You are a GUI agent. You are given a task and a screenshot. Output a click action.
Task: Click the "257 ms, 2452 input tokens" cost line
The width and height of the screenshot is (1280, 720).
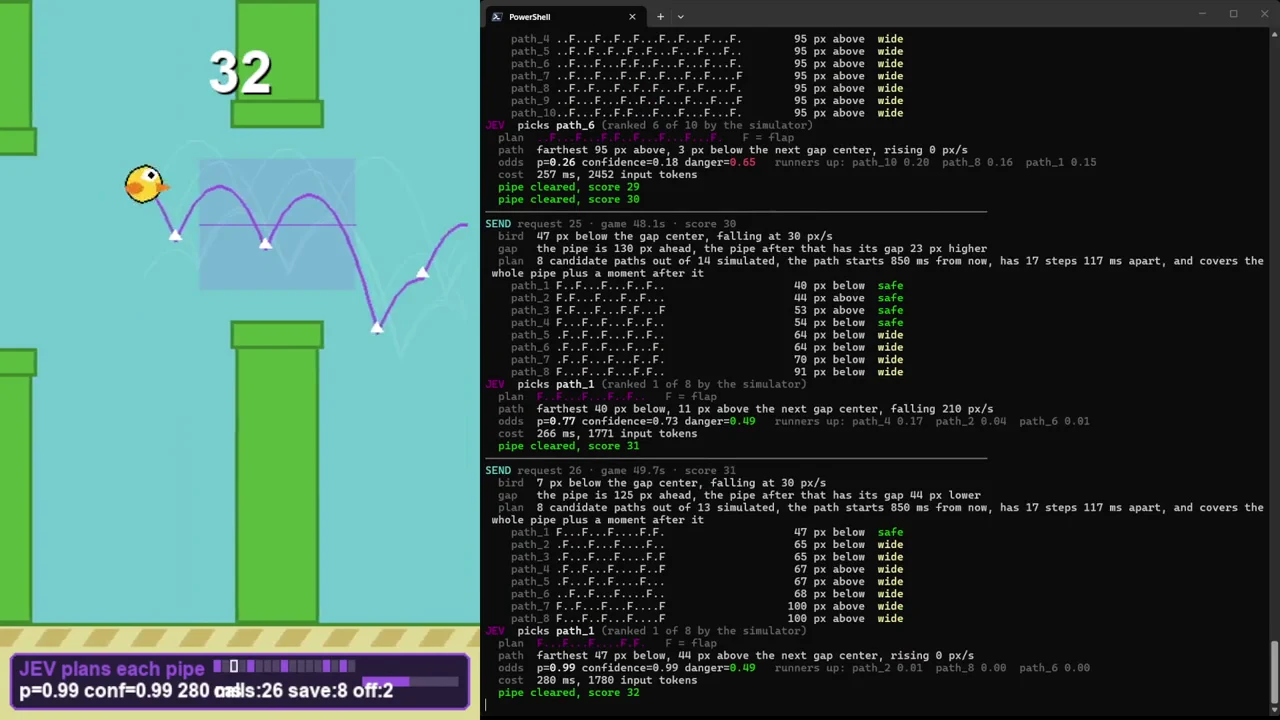(617, 175)
